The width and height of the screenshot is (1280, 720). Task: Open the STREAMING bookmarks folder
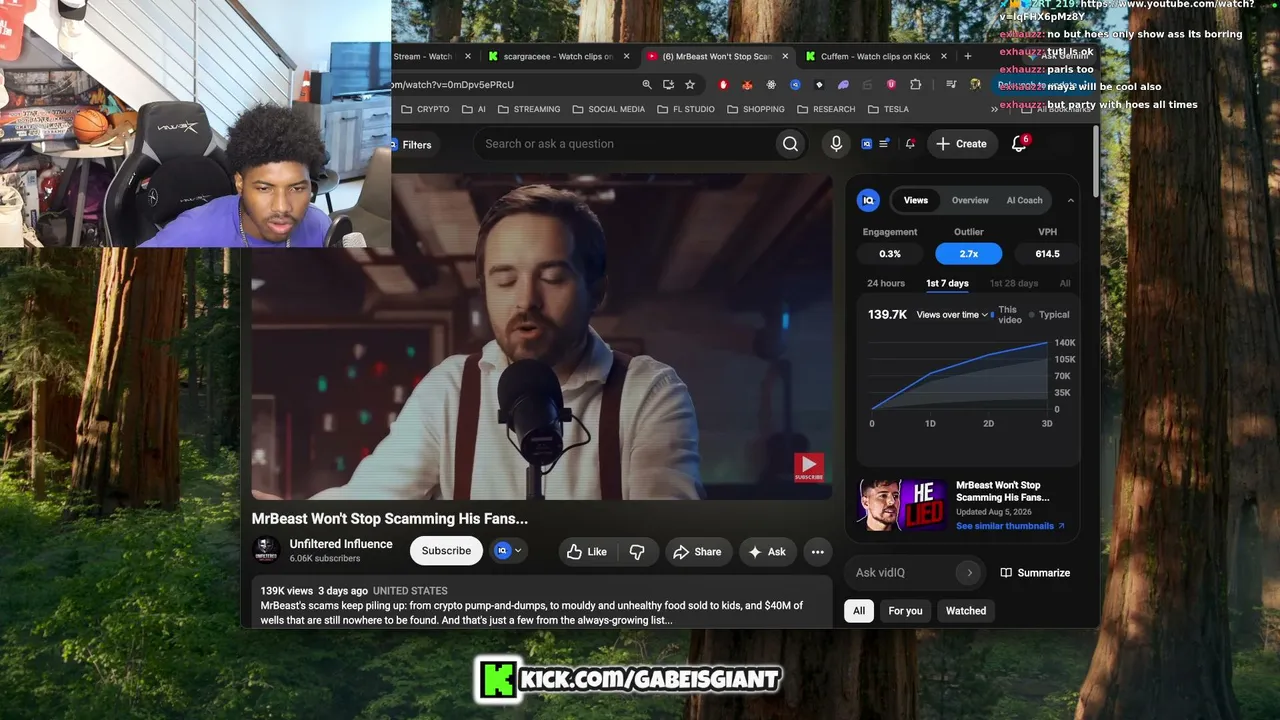[x=529, y=109]
